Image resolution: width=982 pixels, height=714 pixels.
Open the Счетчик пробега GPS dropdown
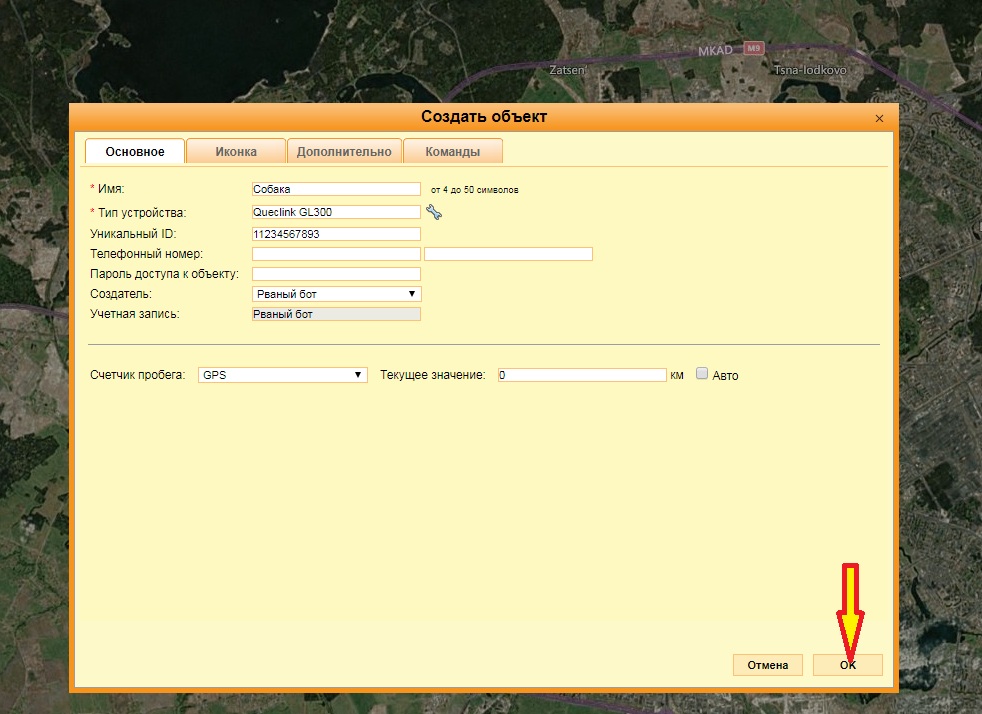pos(282,375)
